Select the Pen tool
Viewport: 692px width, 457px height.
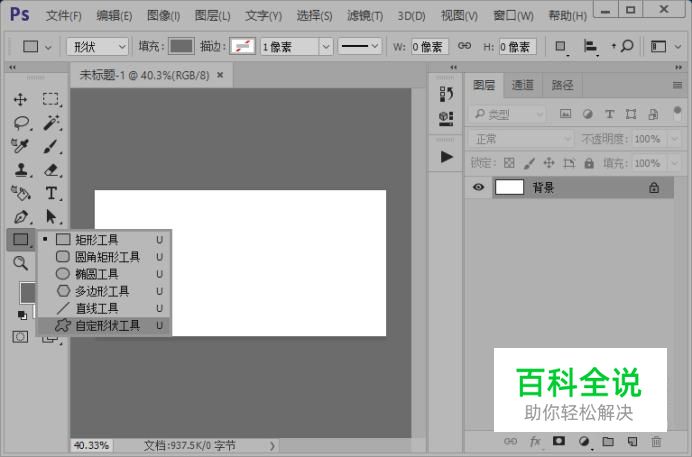[21, 217]
